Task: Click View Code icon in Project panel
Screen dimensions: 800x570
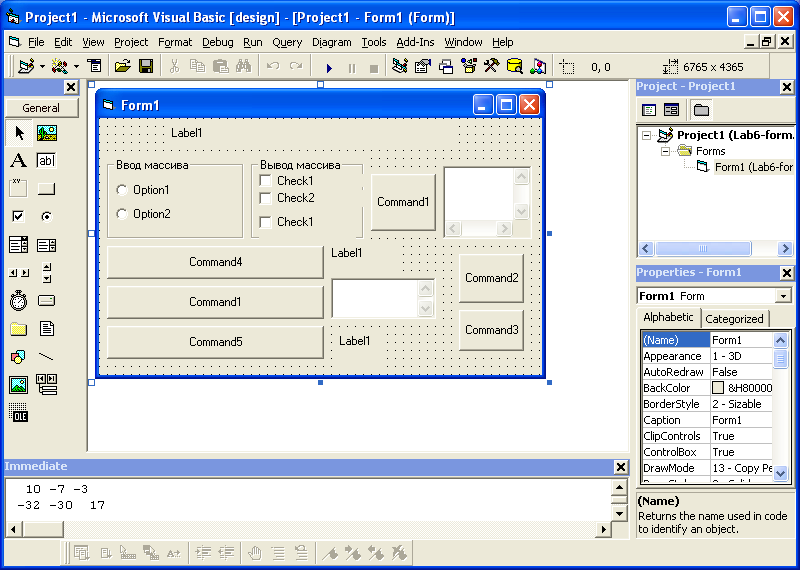Action: pos(649,110)
